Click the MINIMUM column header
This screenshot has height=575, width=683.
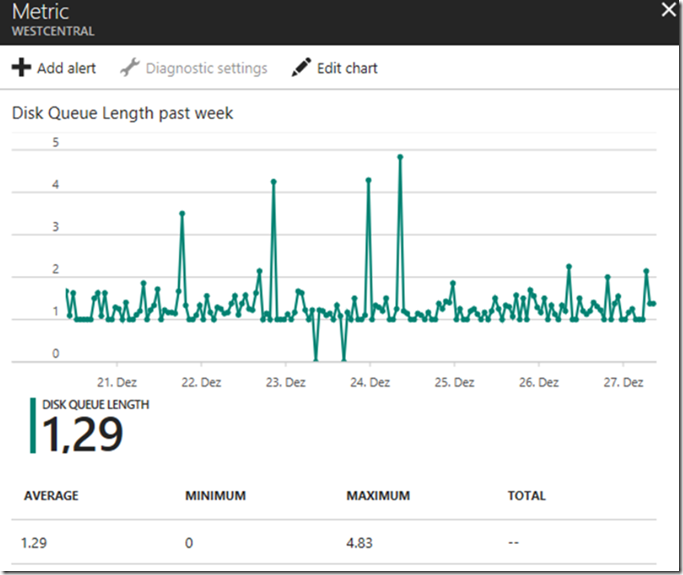(x=216, y=496)
